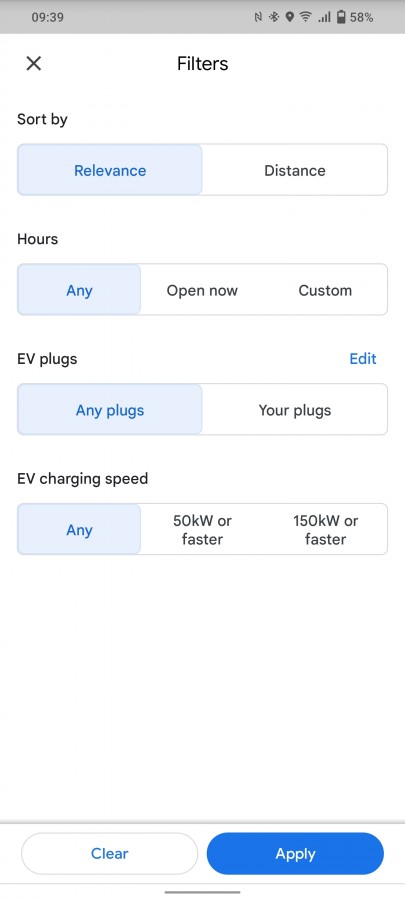Sort results by Relevance

[x=110, y=170]
